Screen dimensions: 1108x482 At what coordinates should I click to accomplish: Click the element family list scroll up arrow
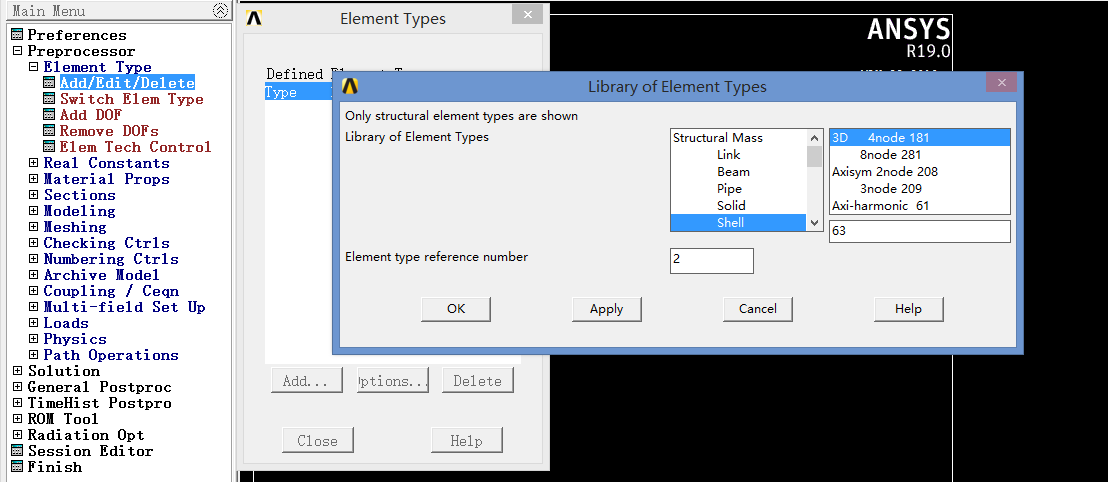pos(815,138)
